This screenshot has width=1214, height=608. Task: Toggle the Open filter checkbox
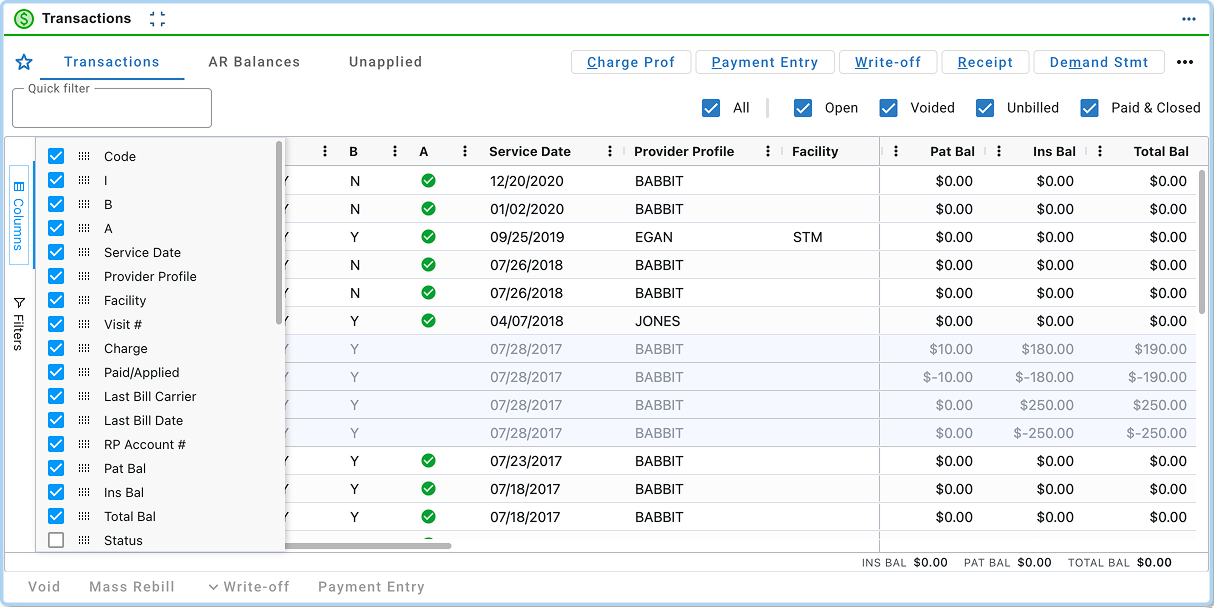(x=803, y=108)
